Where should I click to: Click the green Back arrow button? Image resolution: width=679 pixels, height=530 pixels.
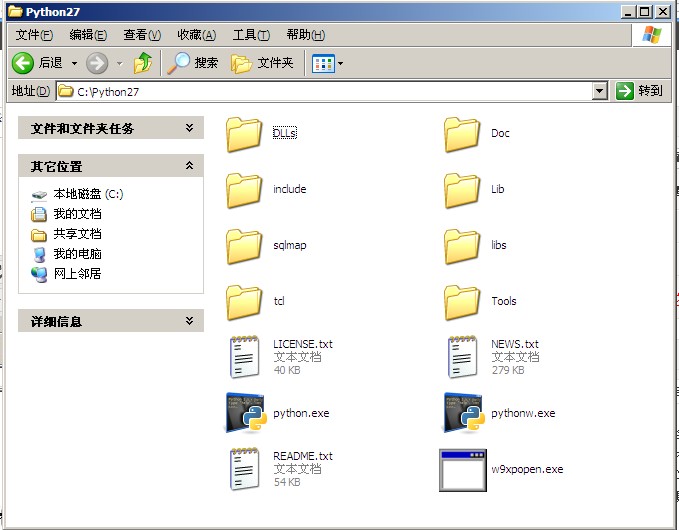point(23,63)
